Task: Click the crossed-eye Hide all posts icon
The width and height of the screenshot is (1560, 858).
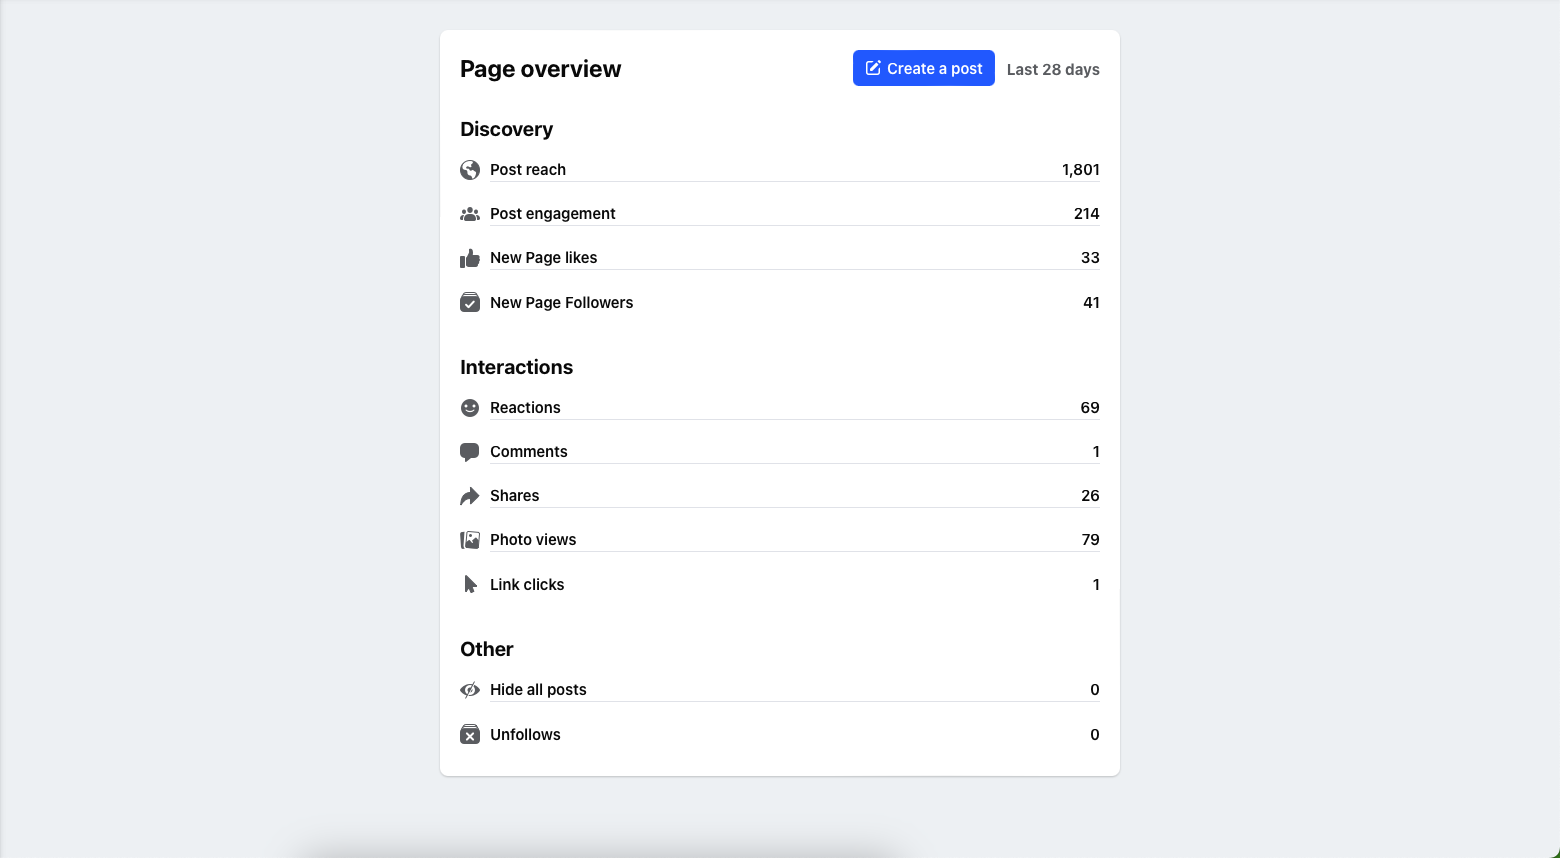Action: point(470,690)
